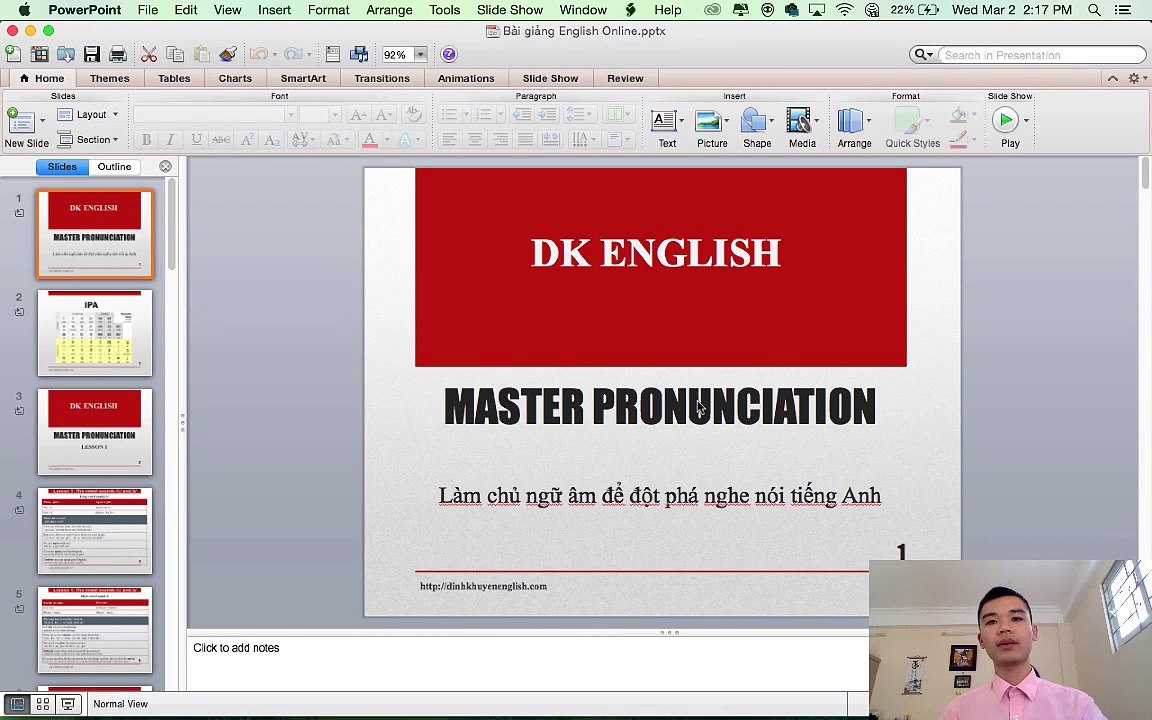Switch to Outline tab in side pane

(114, 167)
